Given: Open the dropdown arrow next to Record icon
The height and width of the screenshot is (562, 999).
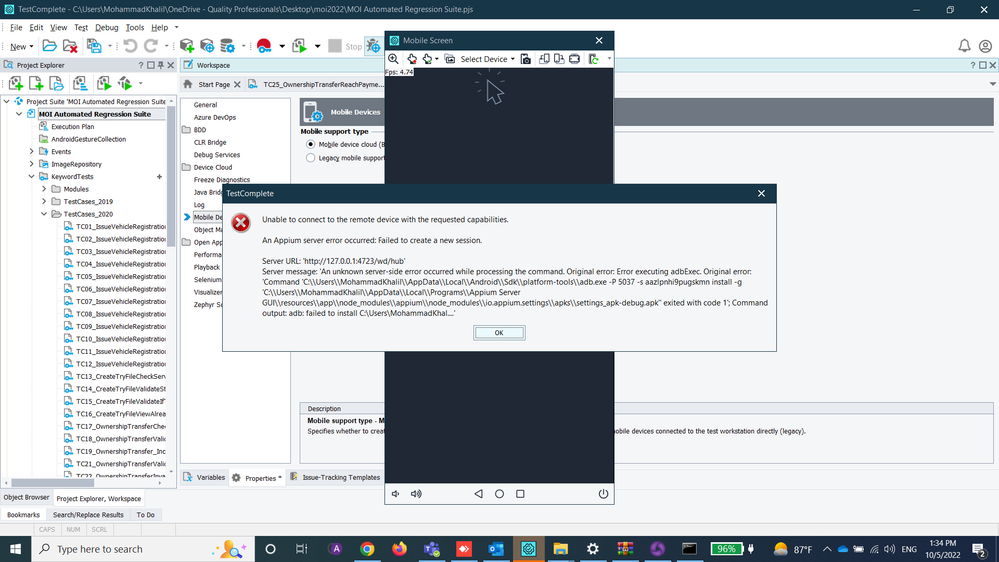Looking at the screenshot, I should click(x=282, y=47).
